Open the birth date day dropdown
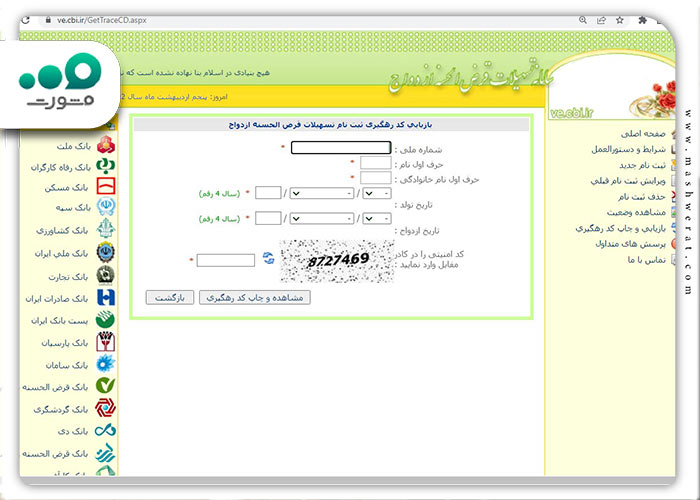The image size is (700, 500). coord(377,193)
